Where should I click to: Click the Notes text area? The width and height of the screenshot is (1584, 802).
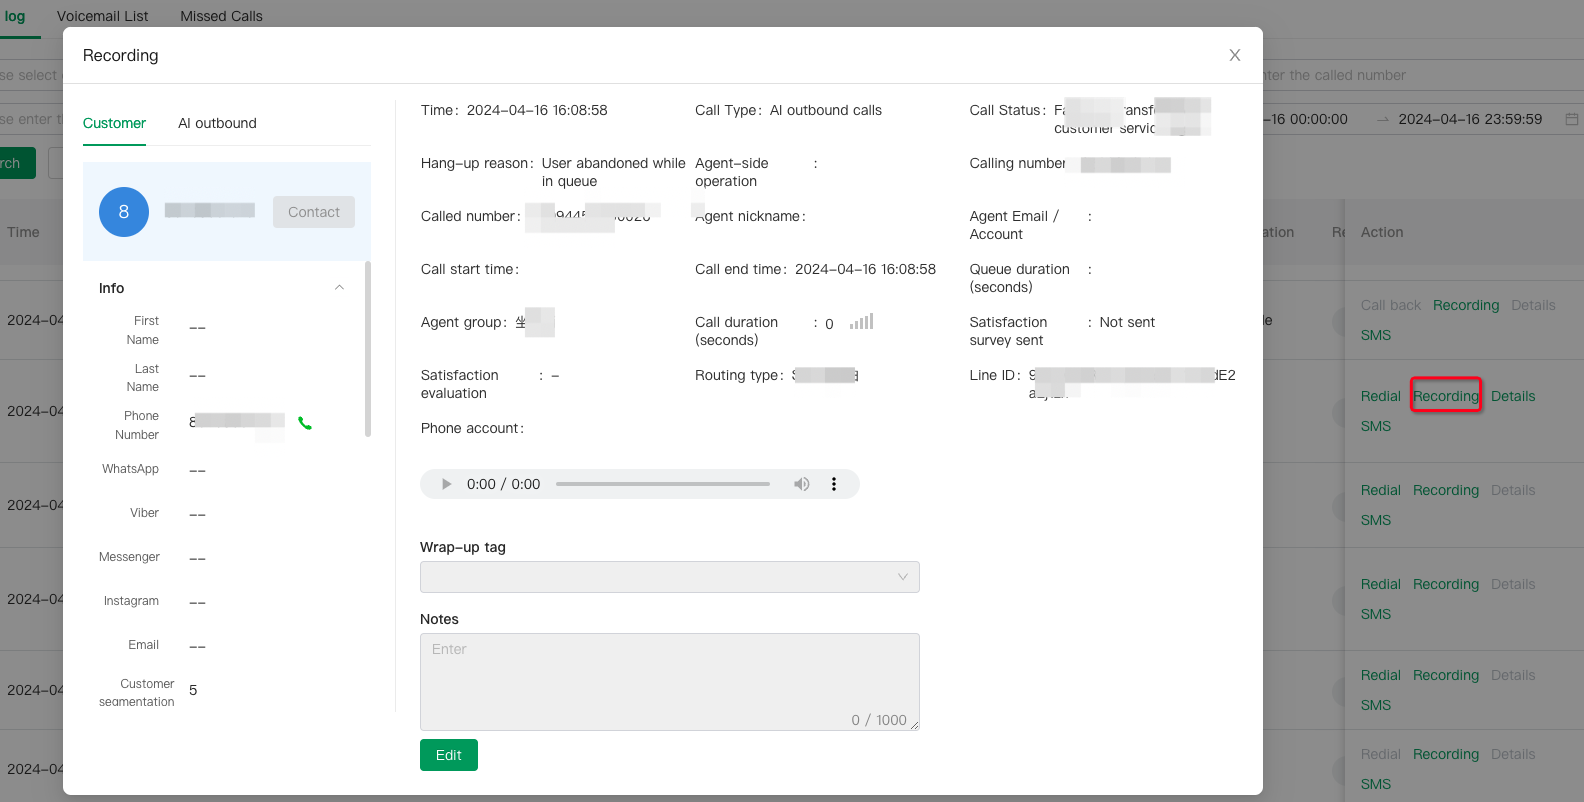click(670, 682)
